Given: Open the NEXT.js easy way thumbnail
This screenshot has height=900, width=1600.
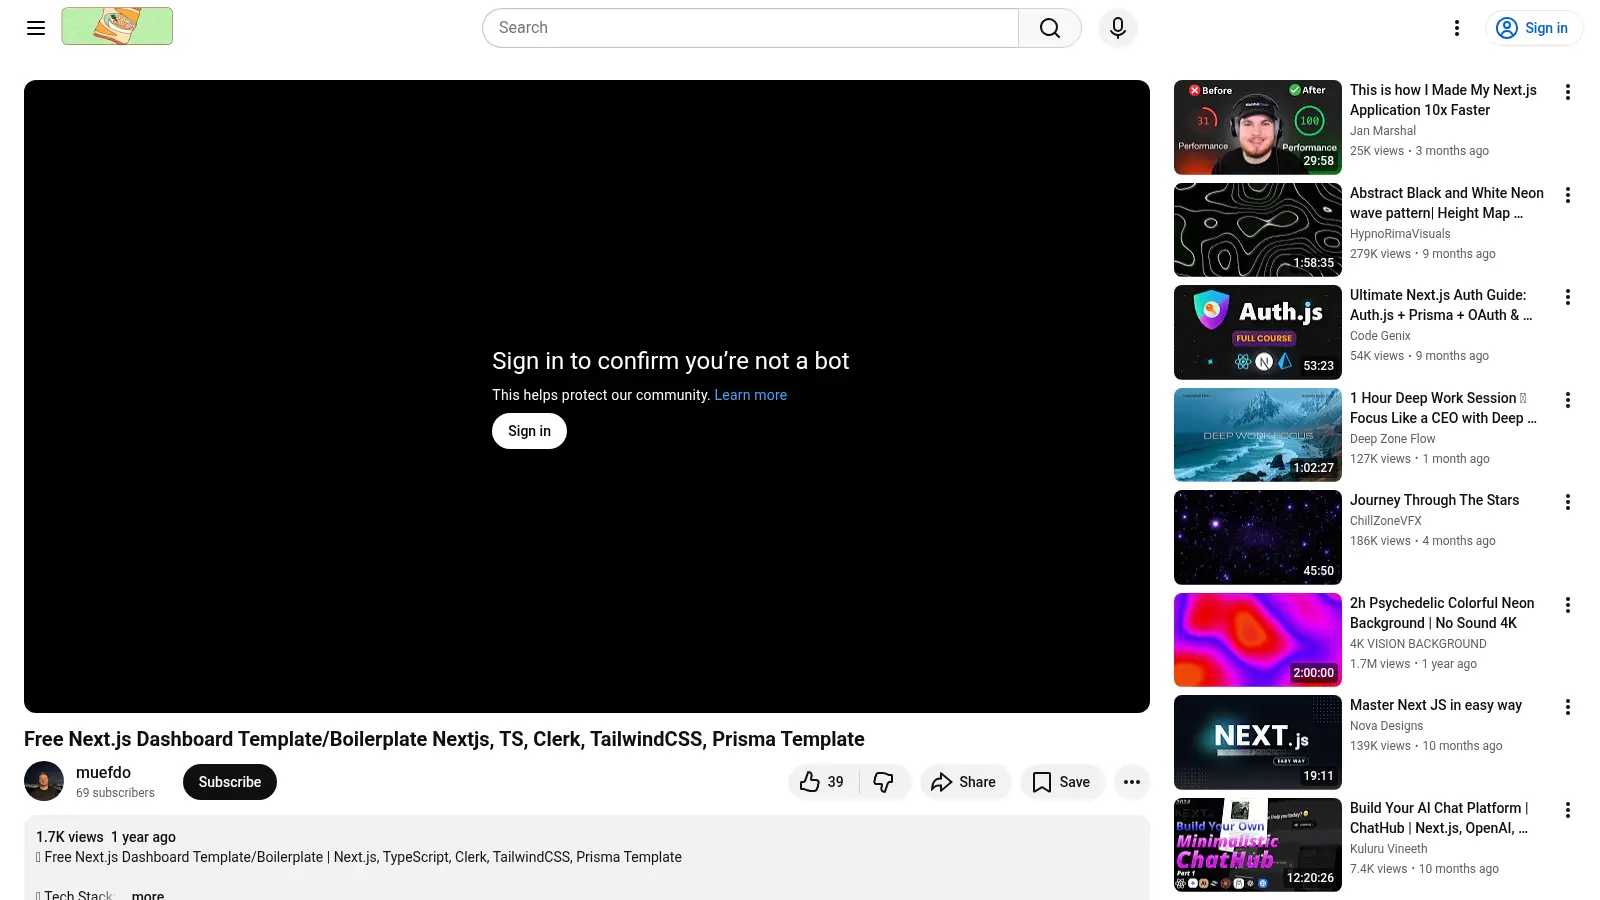Looking at the screenshot, I should (1258, 742).
